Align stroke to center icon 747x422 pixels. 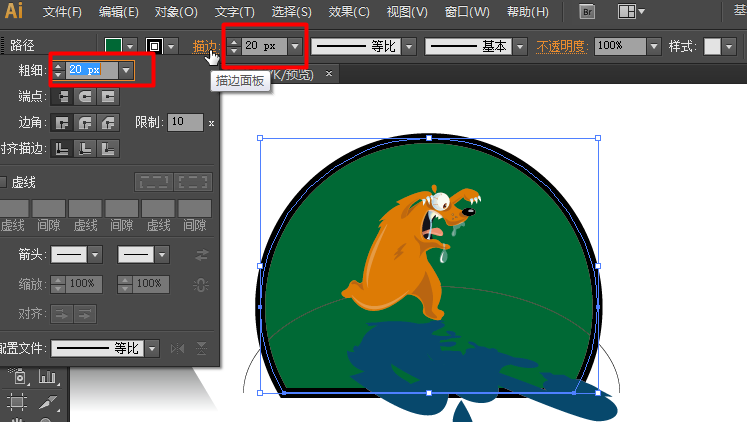[x=62, y=149]
